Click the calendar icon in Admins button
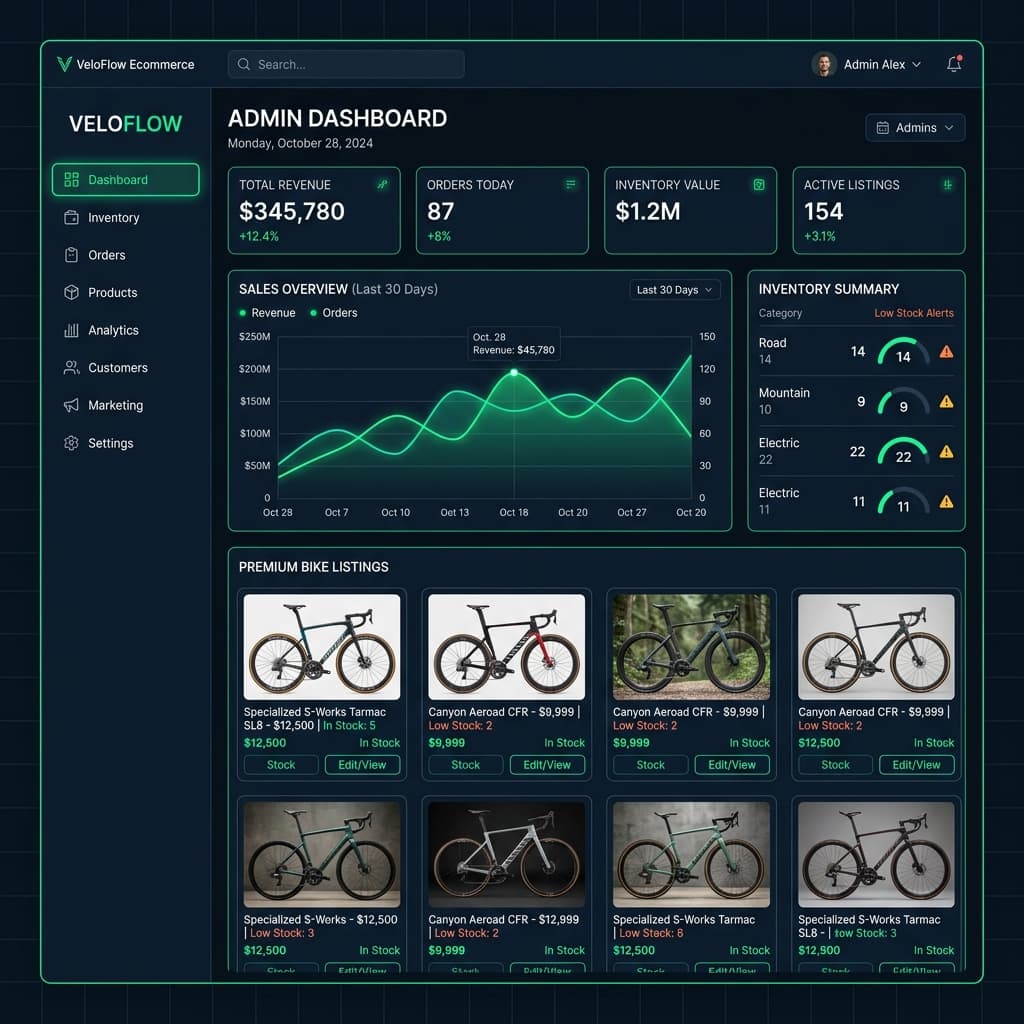1024x1024 pixels. (882, 127)
